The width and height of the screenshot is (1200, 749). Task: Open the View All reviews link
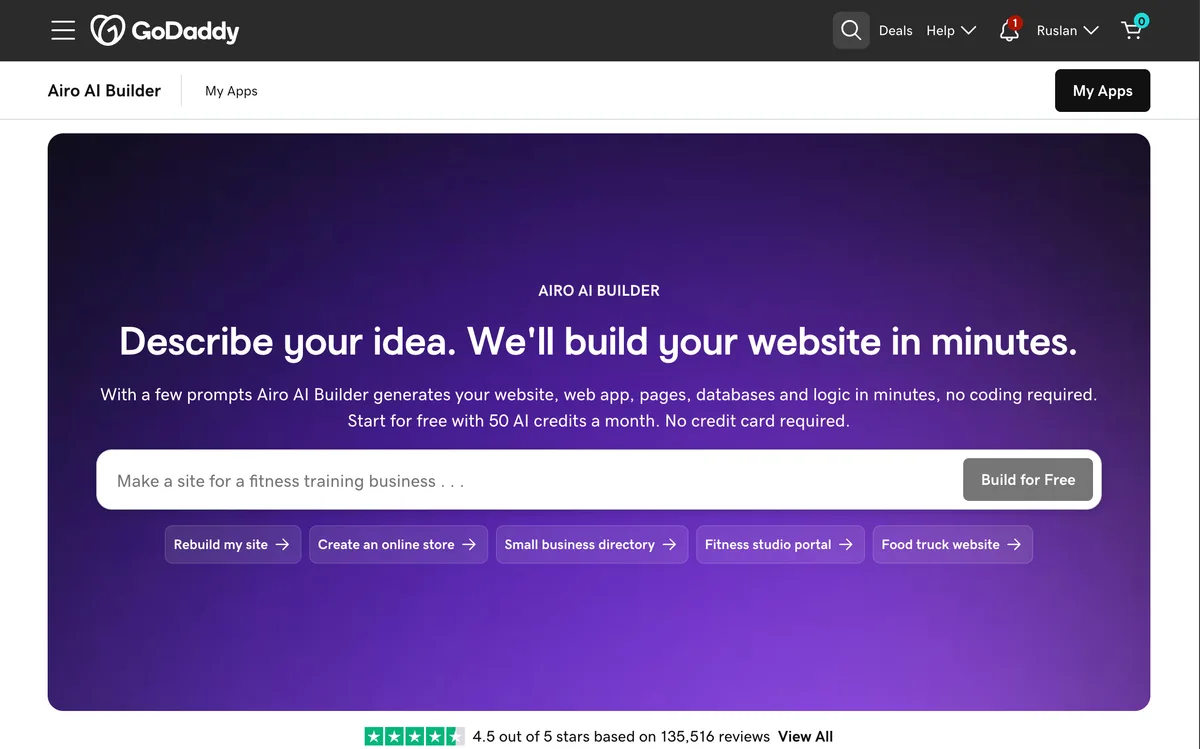pyautogui.click(x=805, y=737)
